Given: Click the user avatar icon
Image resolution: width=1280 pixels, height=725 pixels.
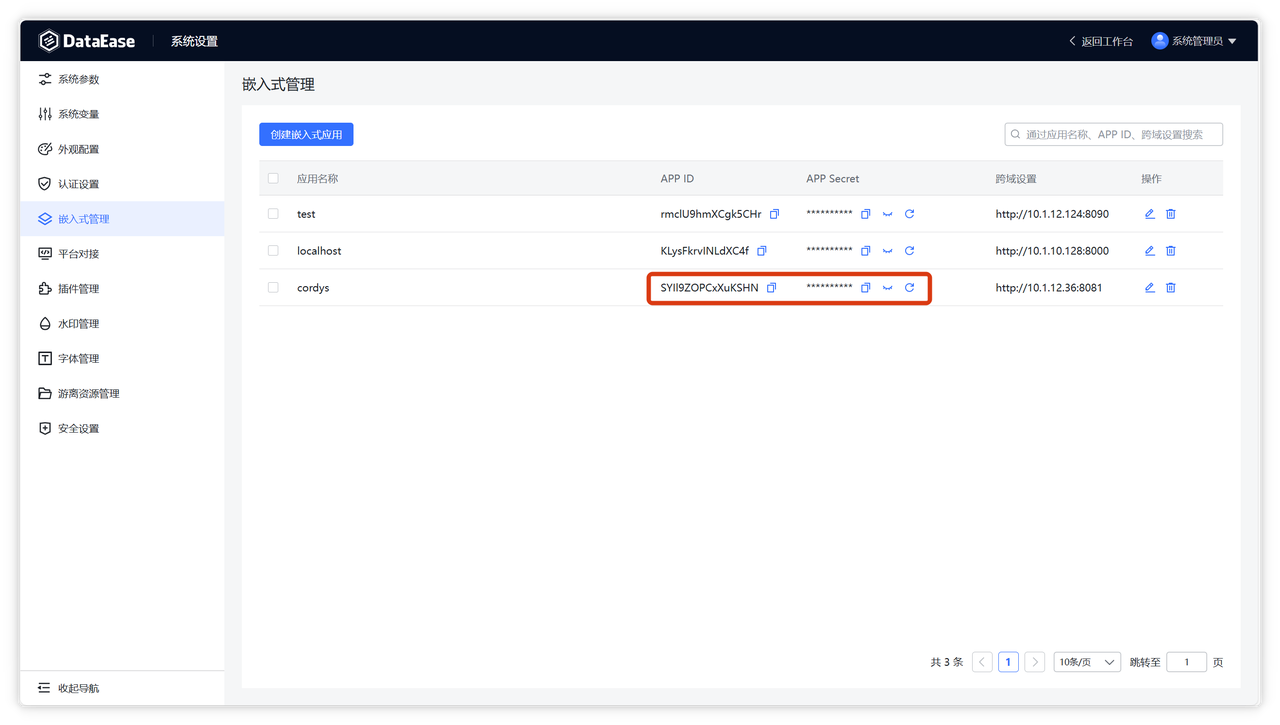Looking at the screenshot, I should click(x=1160, y=41).
